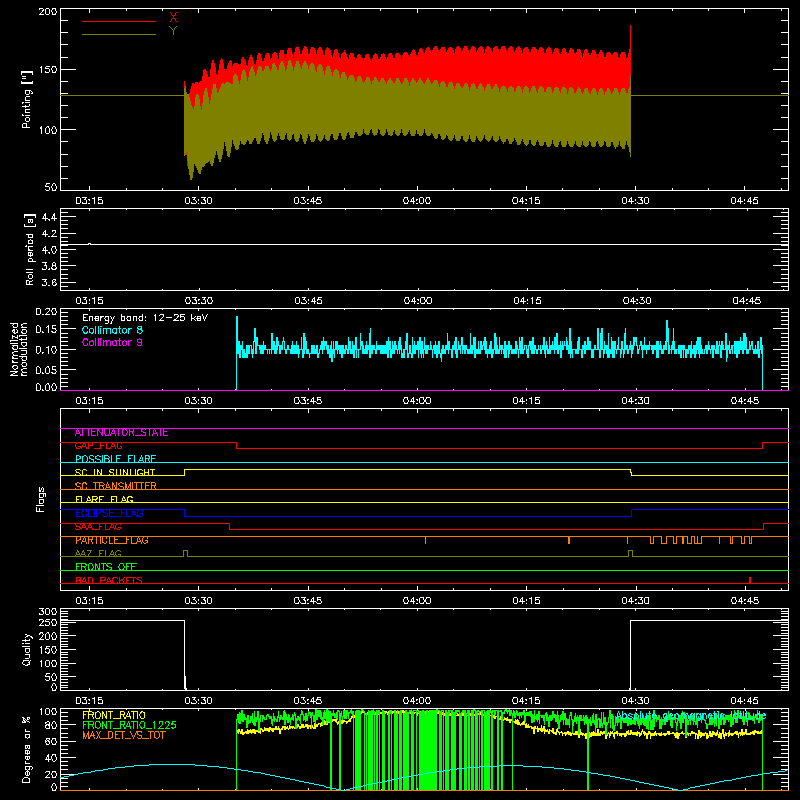Click the olive Y legend line
This screenshot has height=800, width=800.
tap(119, 34)
